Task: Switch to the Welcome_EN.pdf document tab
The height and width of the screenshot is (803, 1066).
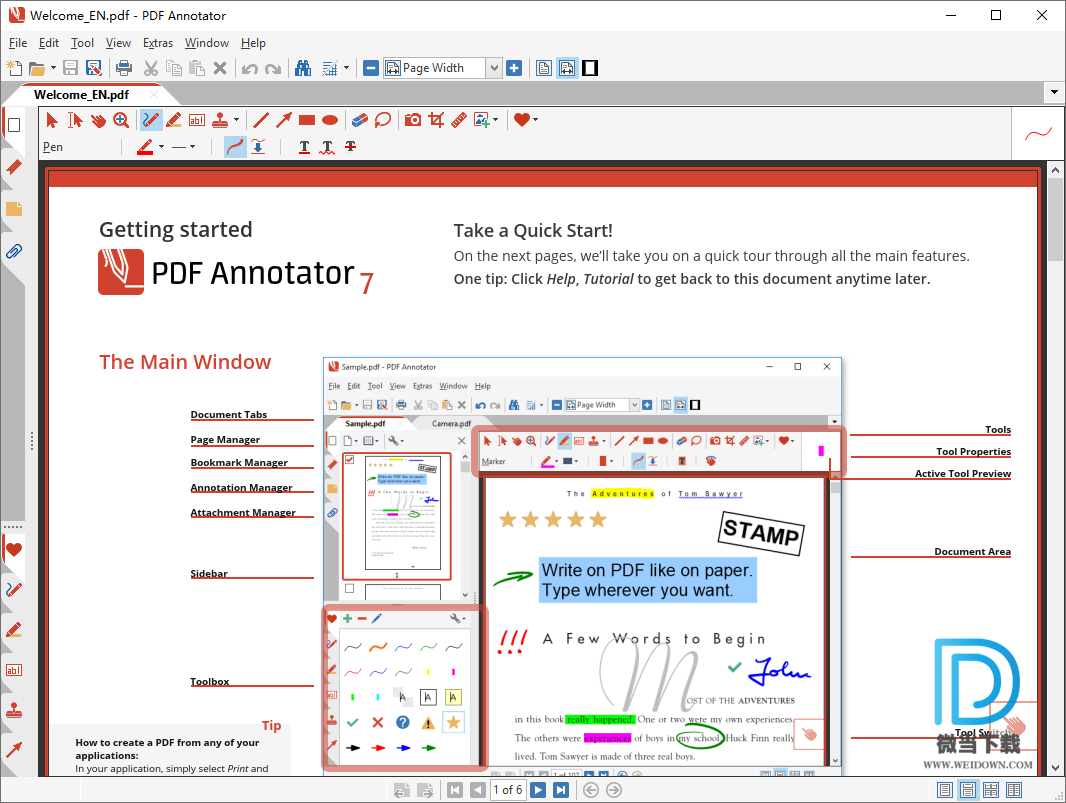Action: pos(81,95)
